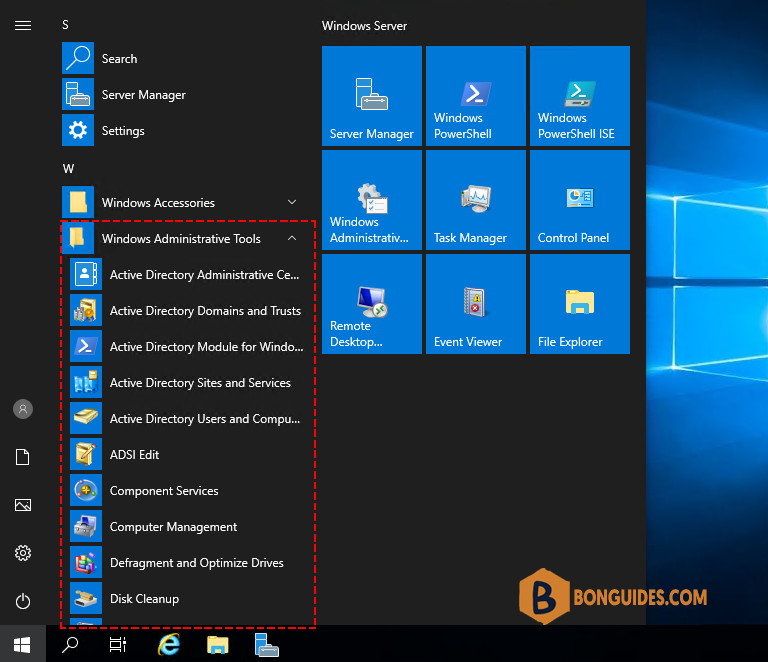768x662 pixels.
Task: Click 'Defragment and Optimize Drives' text
Action: point(197,563)
